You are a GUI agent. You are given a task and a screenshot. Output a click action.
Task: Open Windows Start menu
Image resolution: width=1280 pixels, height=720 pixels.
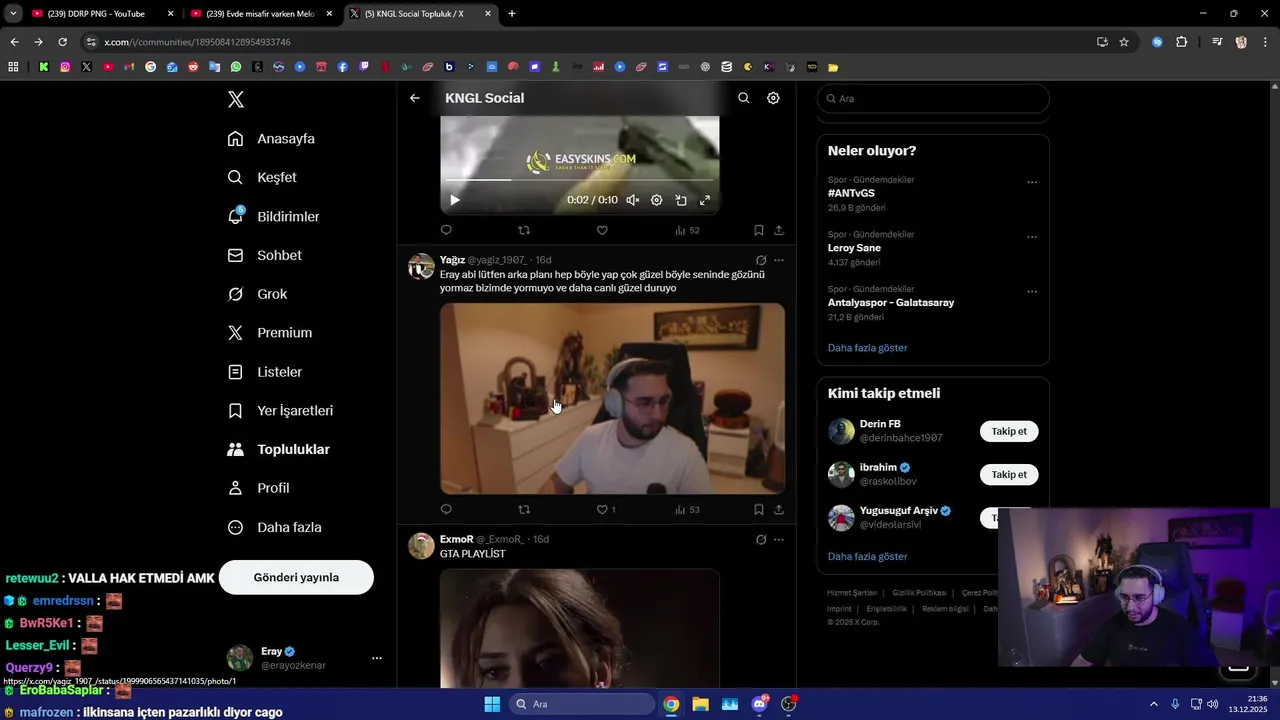tap(492, 704)
